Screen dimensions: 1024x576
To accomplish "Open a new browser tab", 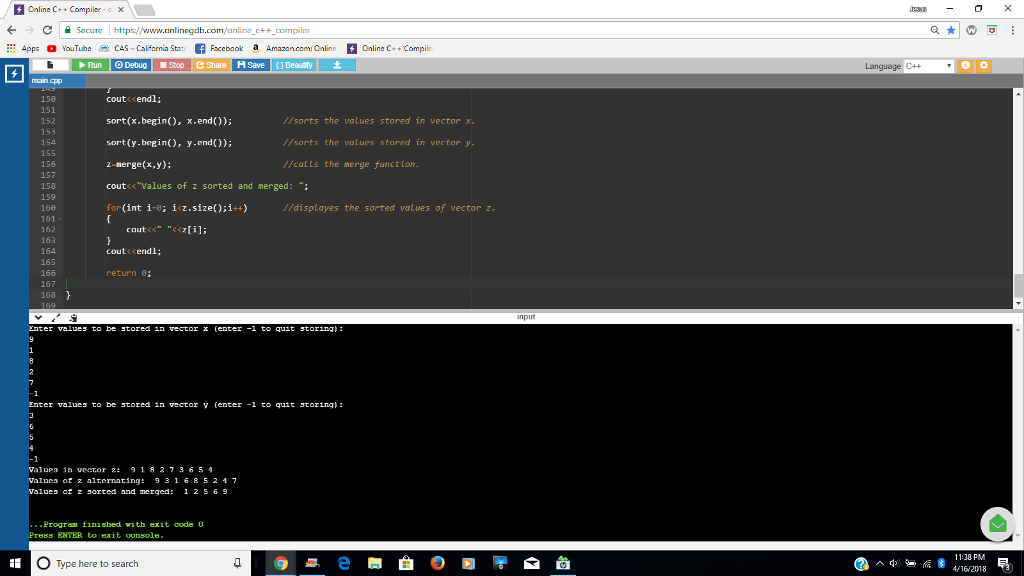I will pyautogui.click(x=144, y=10).
